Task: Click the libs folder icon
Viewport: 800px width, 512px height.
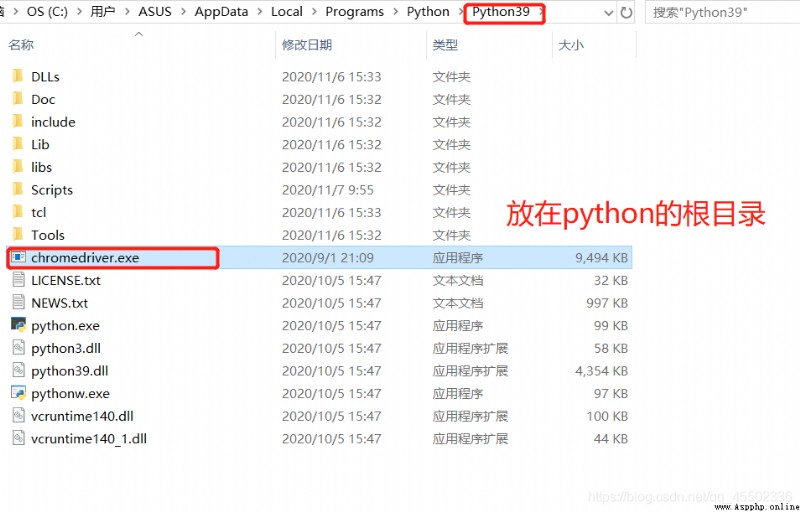Action: click(18, 167)
